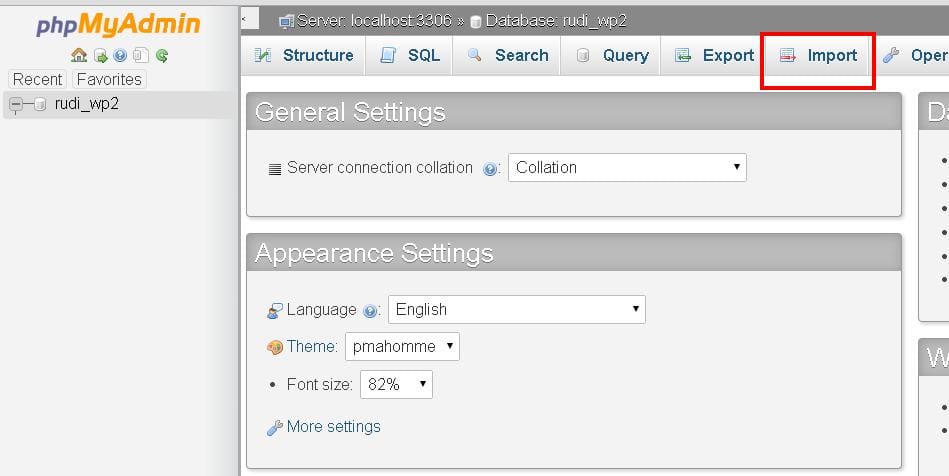Collapse the rudi_wp2 tree node
The width and height of the screenshot is (949, 476).
pos(16,105)
